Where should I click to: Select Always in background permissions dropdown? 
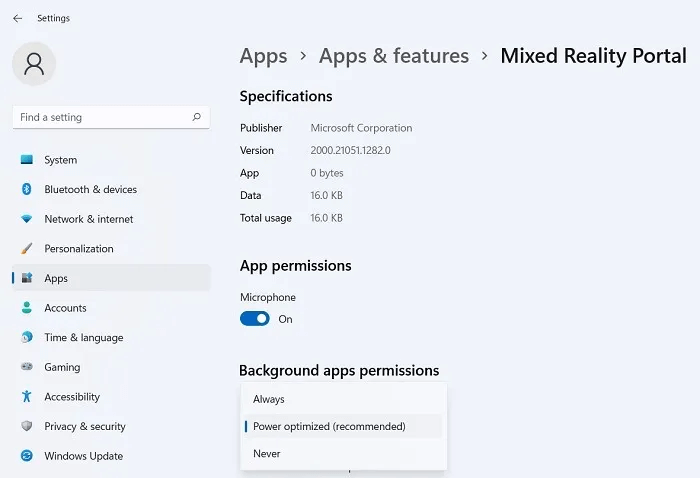269,399
